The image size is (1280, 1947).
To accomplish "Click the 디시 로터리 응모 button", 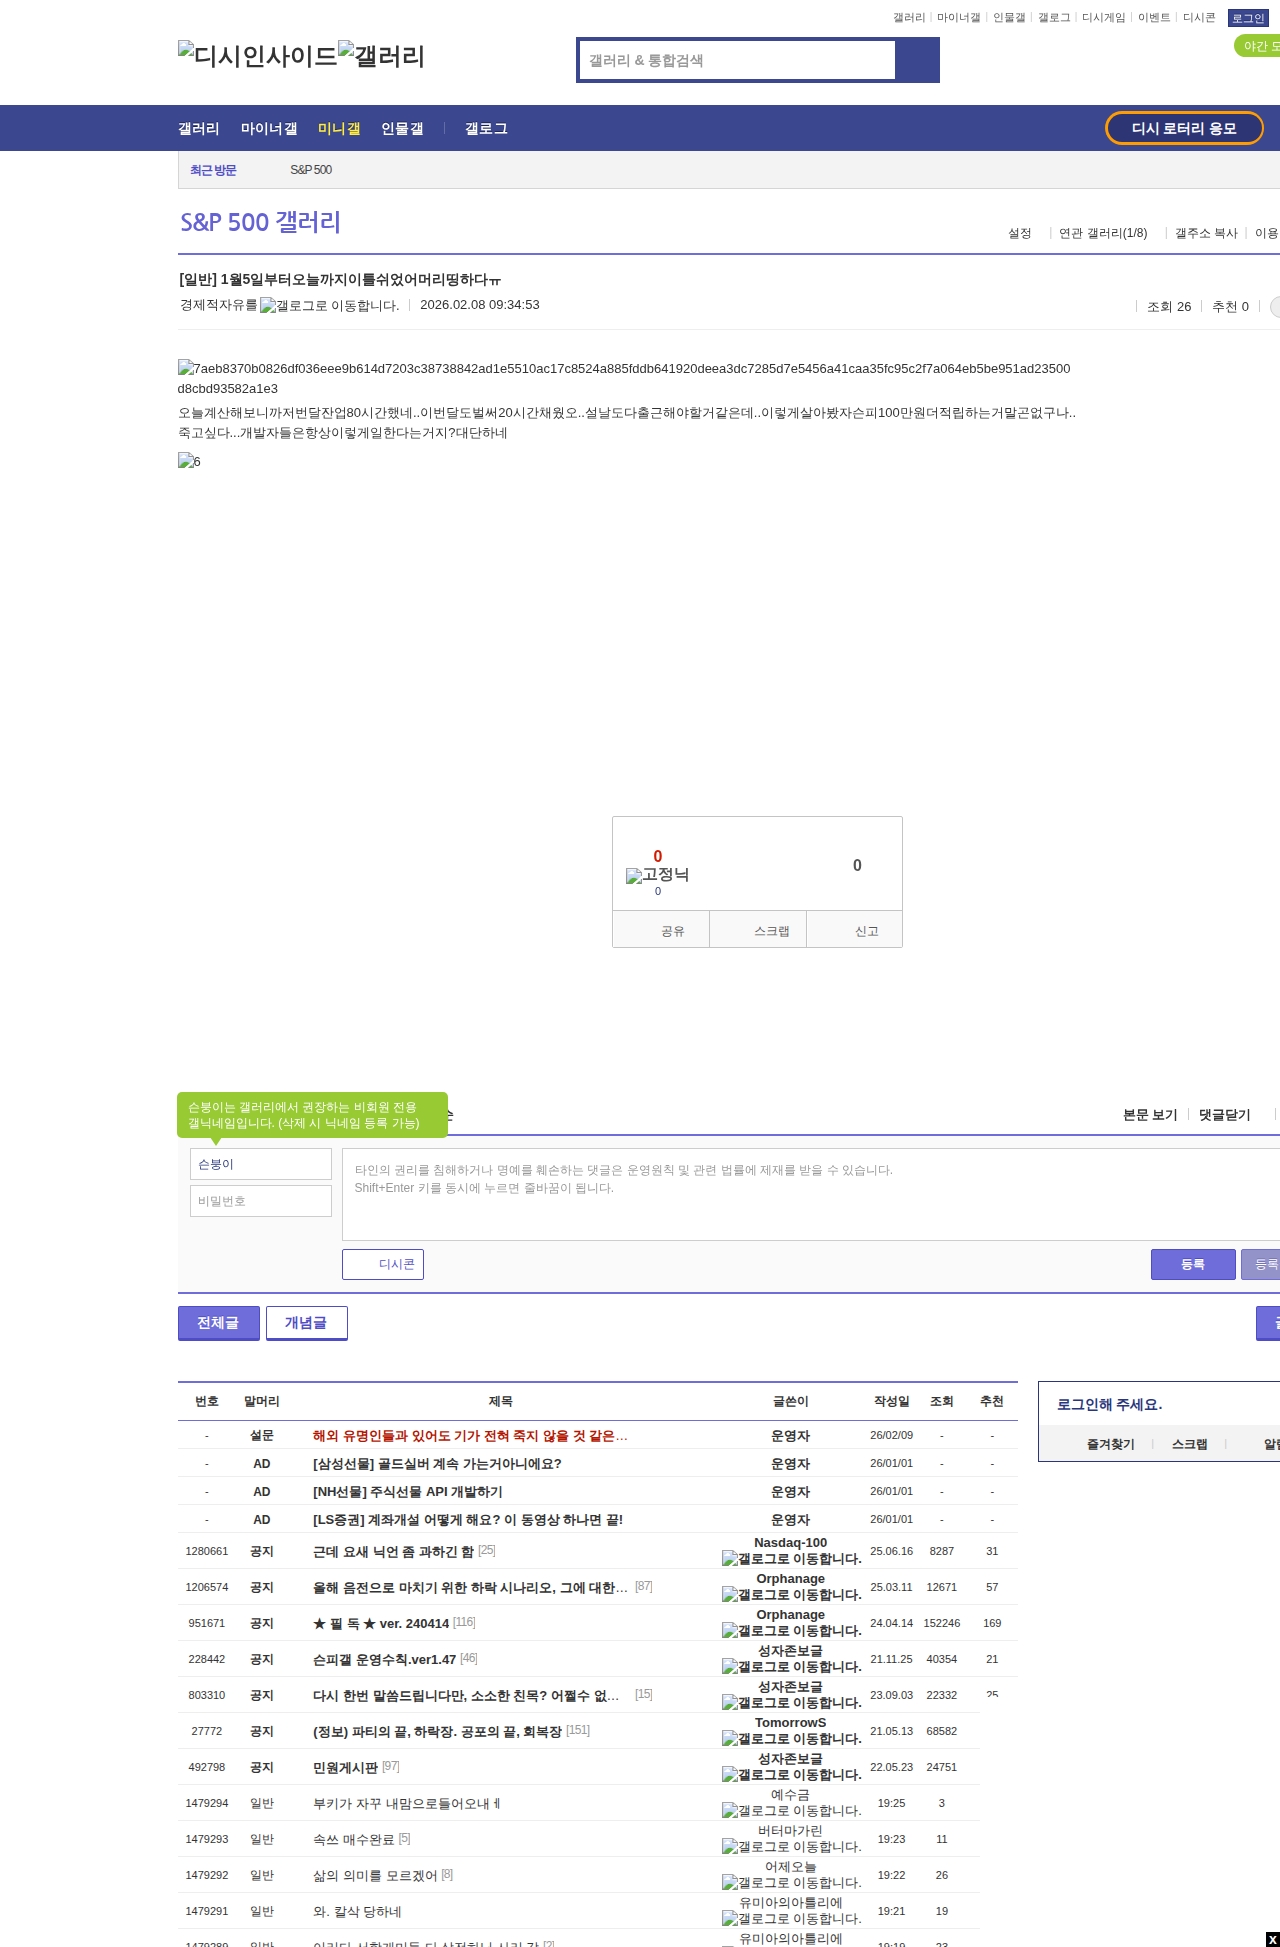I will click(1184, 128).
